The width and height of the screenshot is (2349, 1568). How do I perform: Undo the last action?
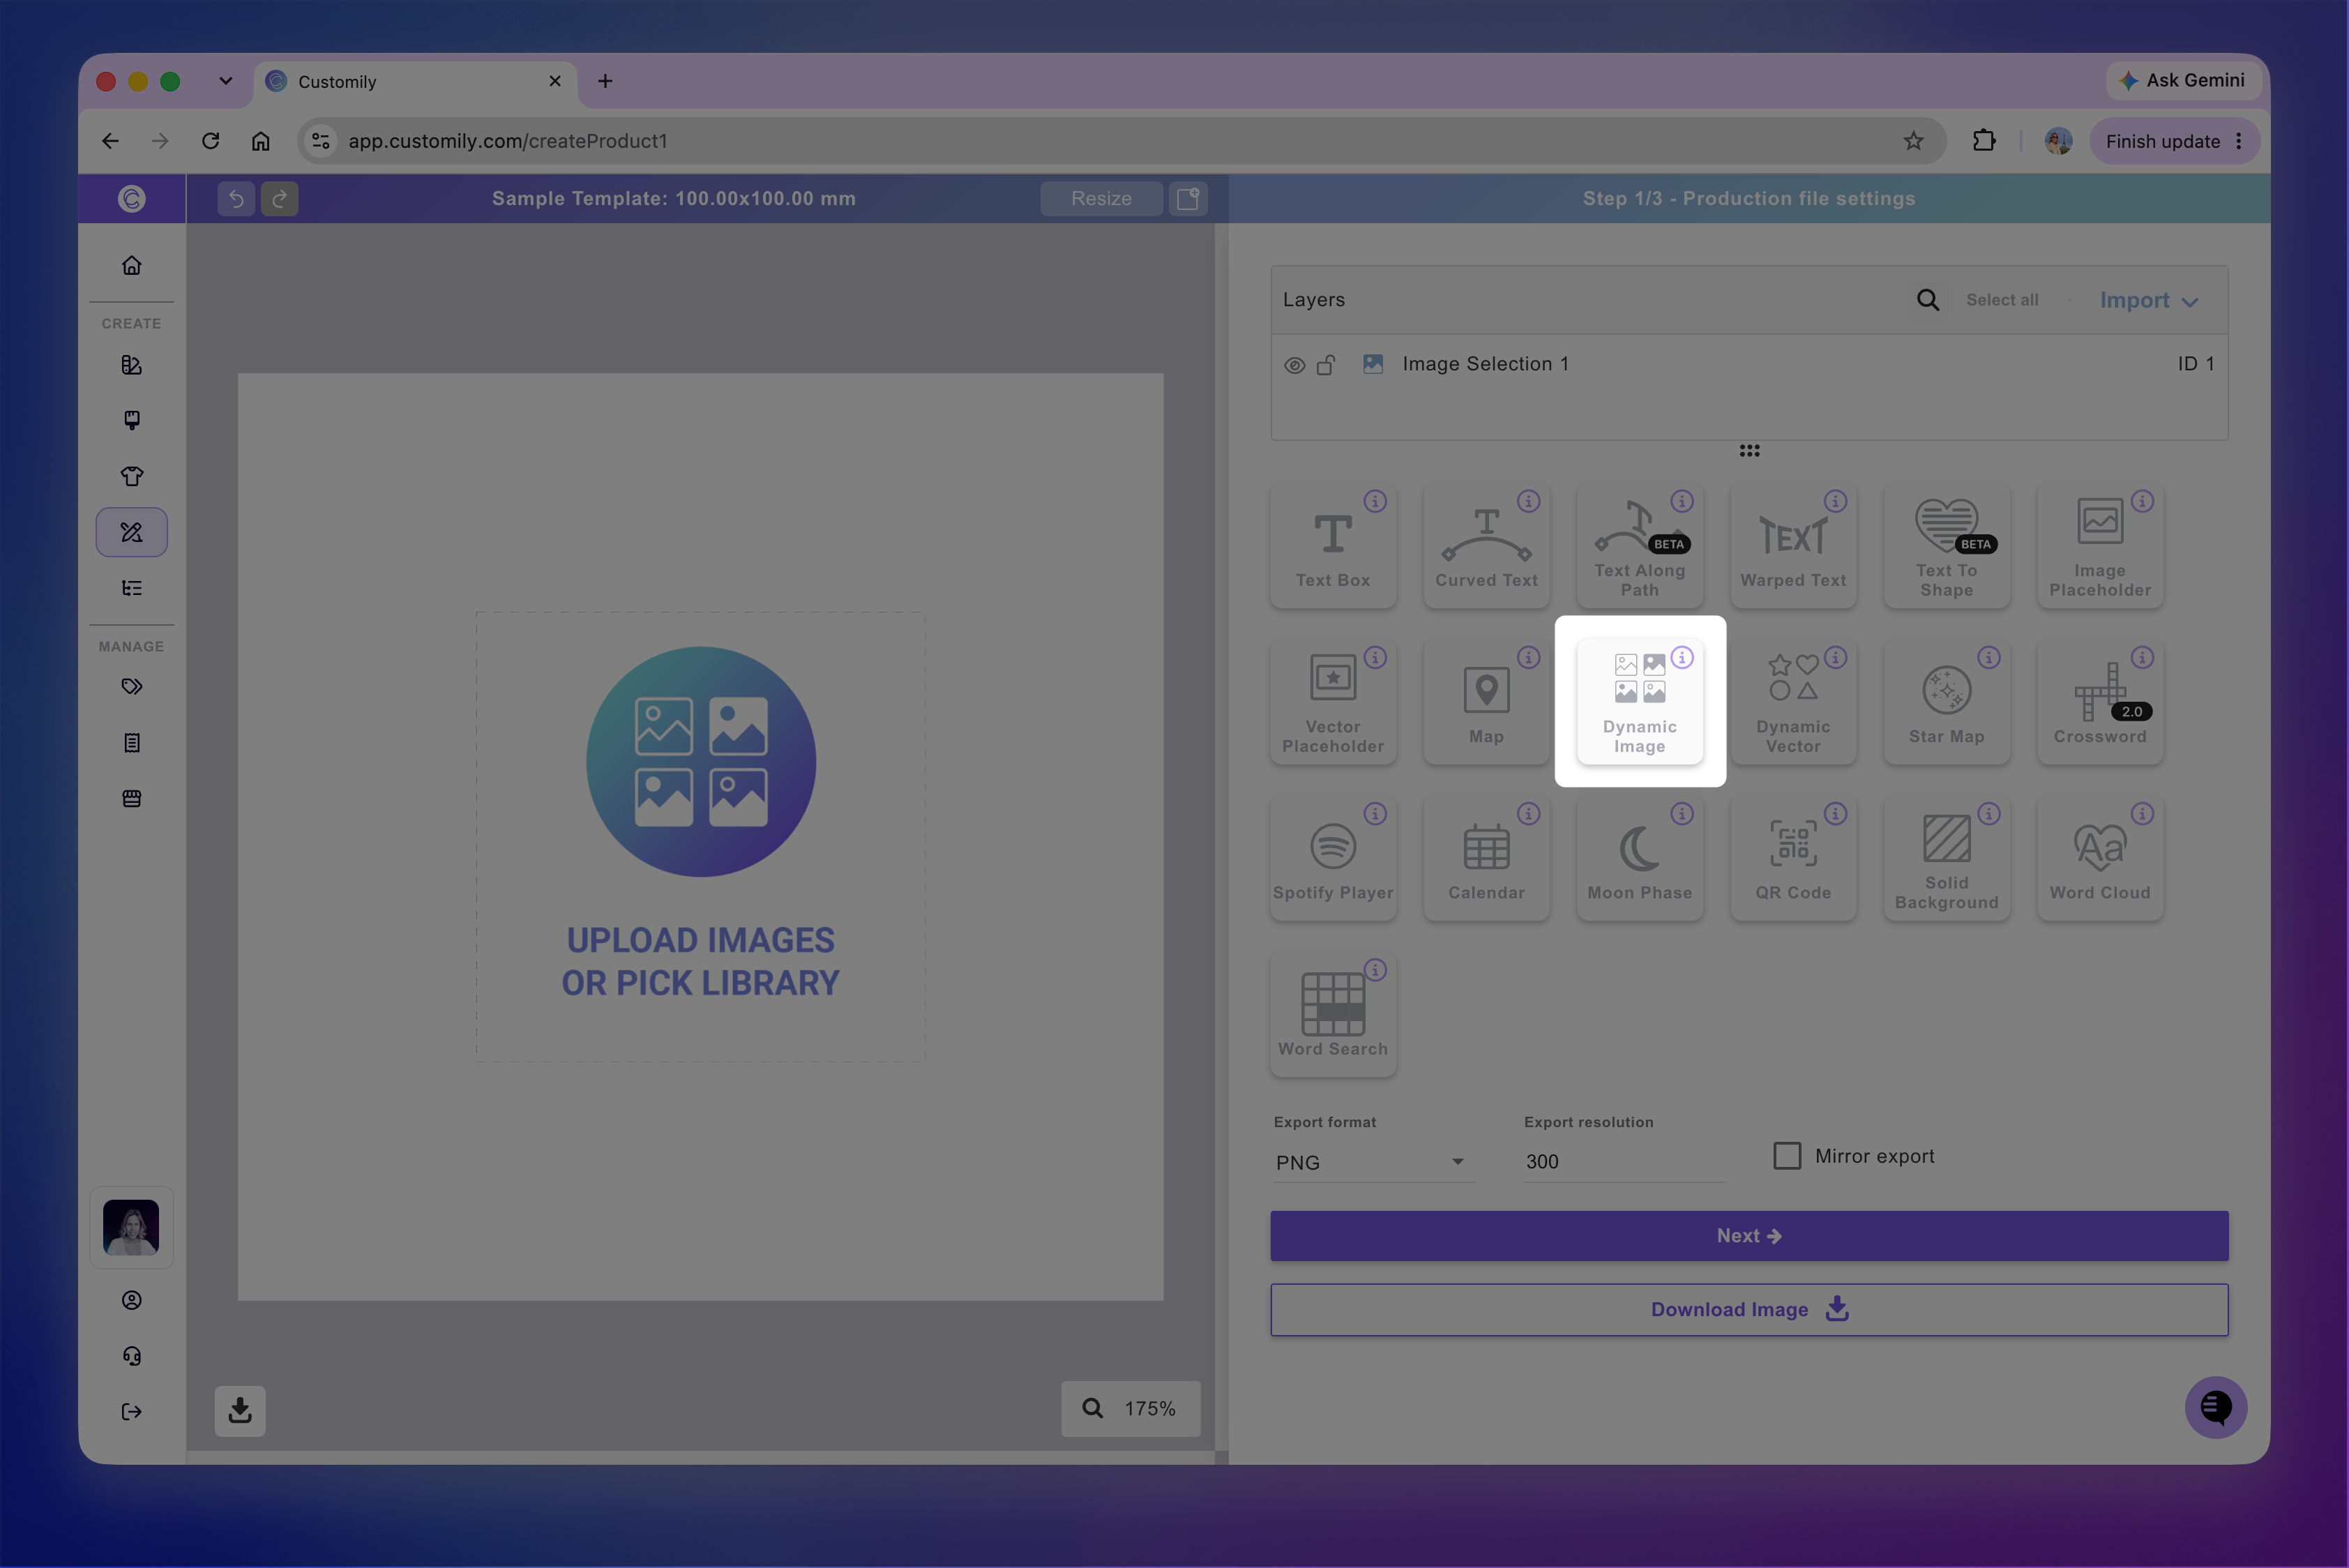pyautogui.click(x=236, y=198)
